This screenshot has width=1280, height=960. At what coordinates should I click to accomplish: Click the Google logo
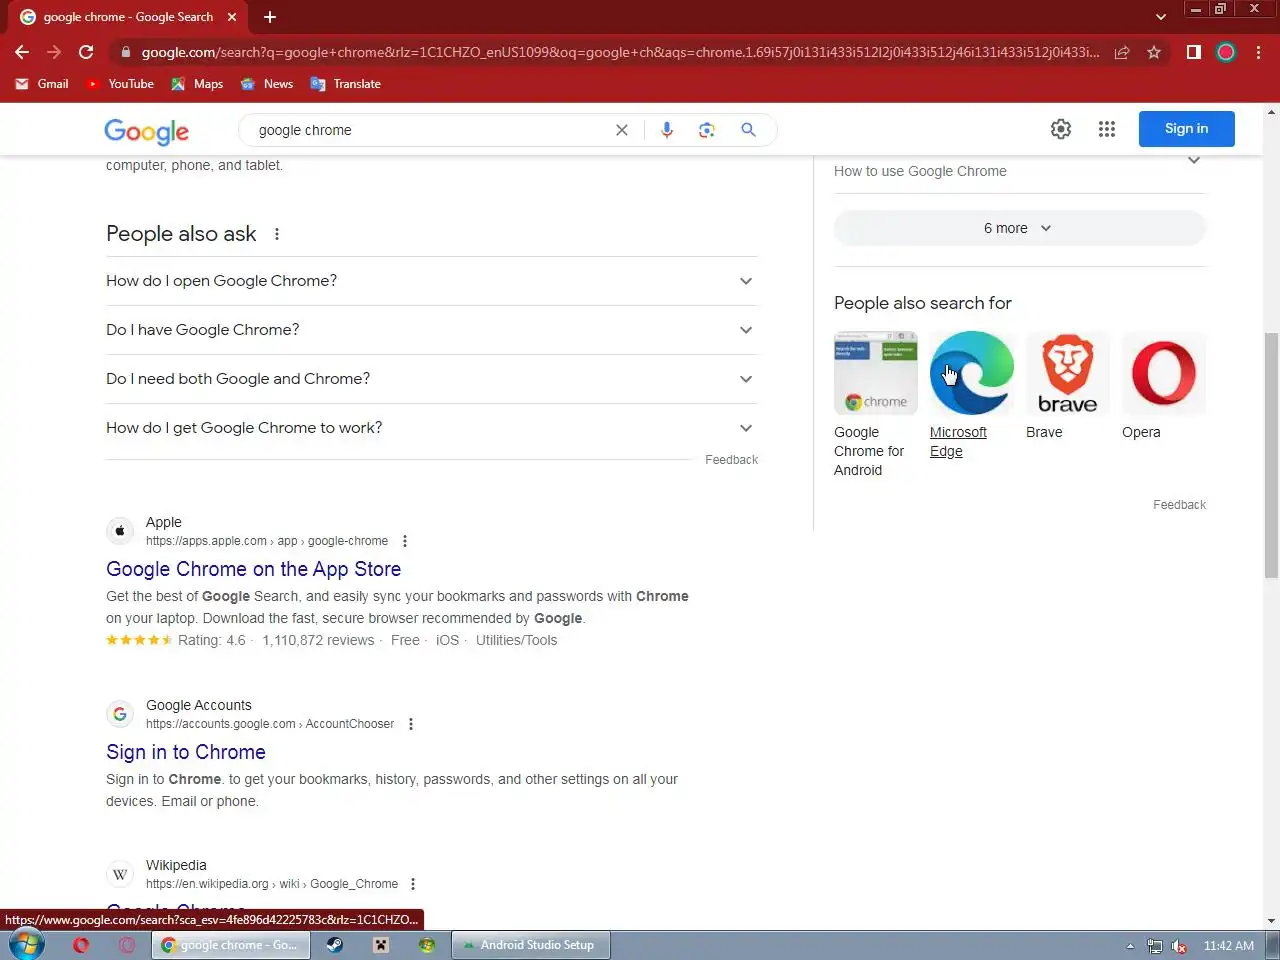click(147, 131)
